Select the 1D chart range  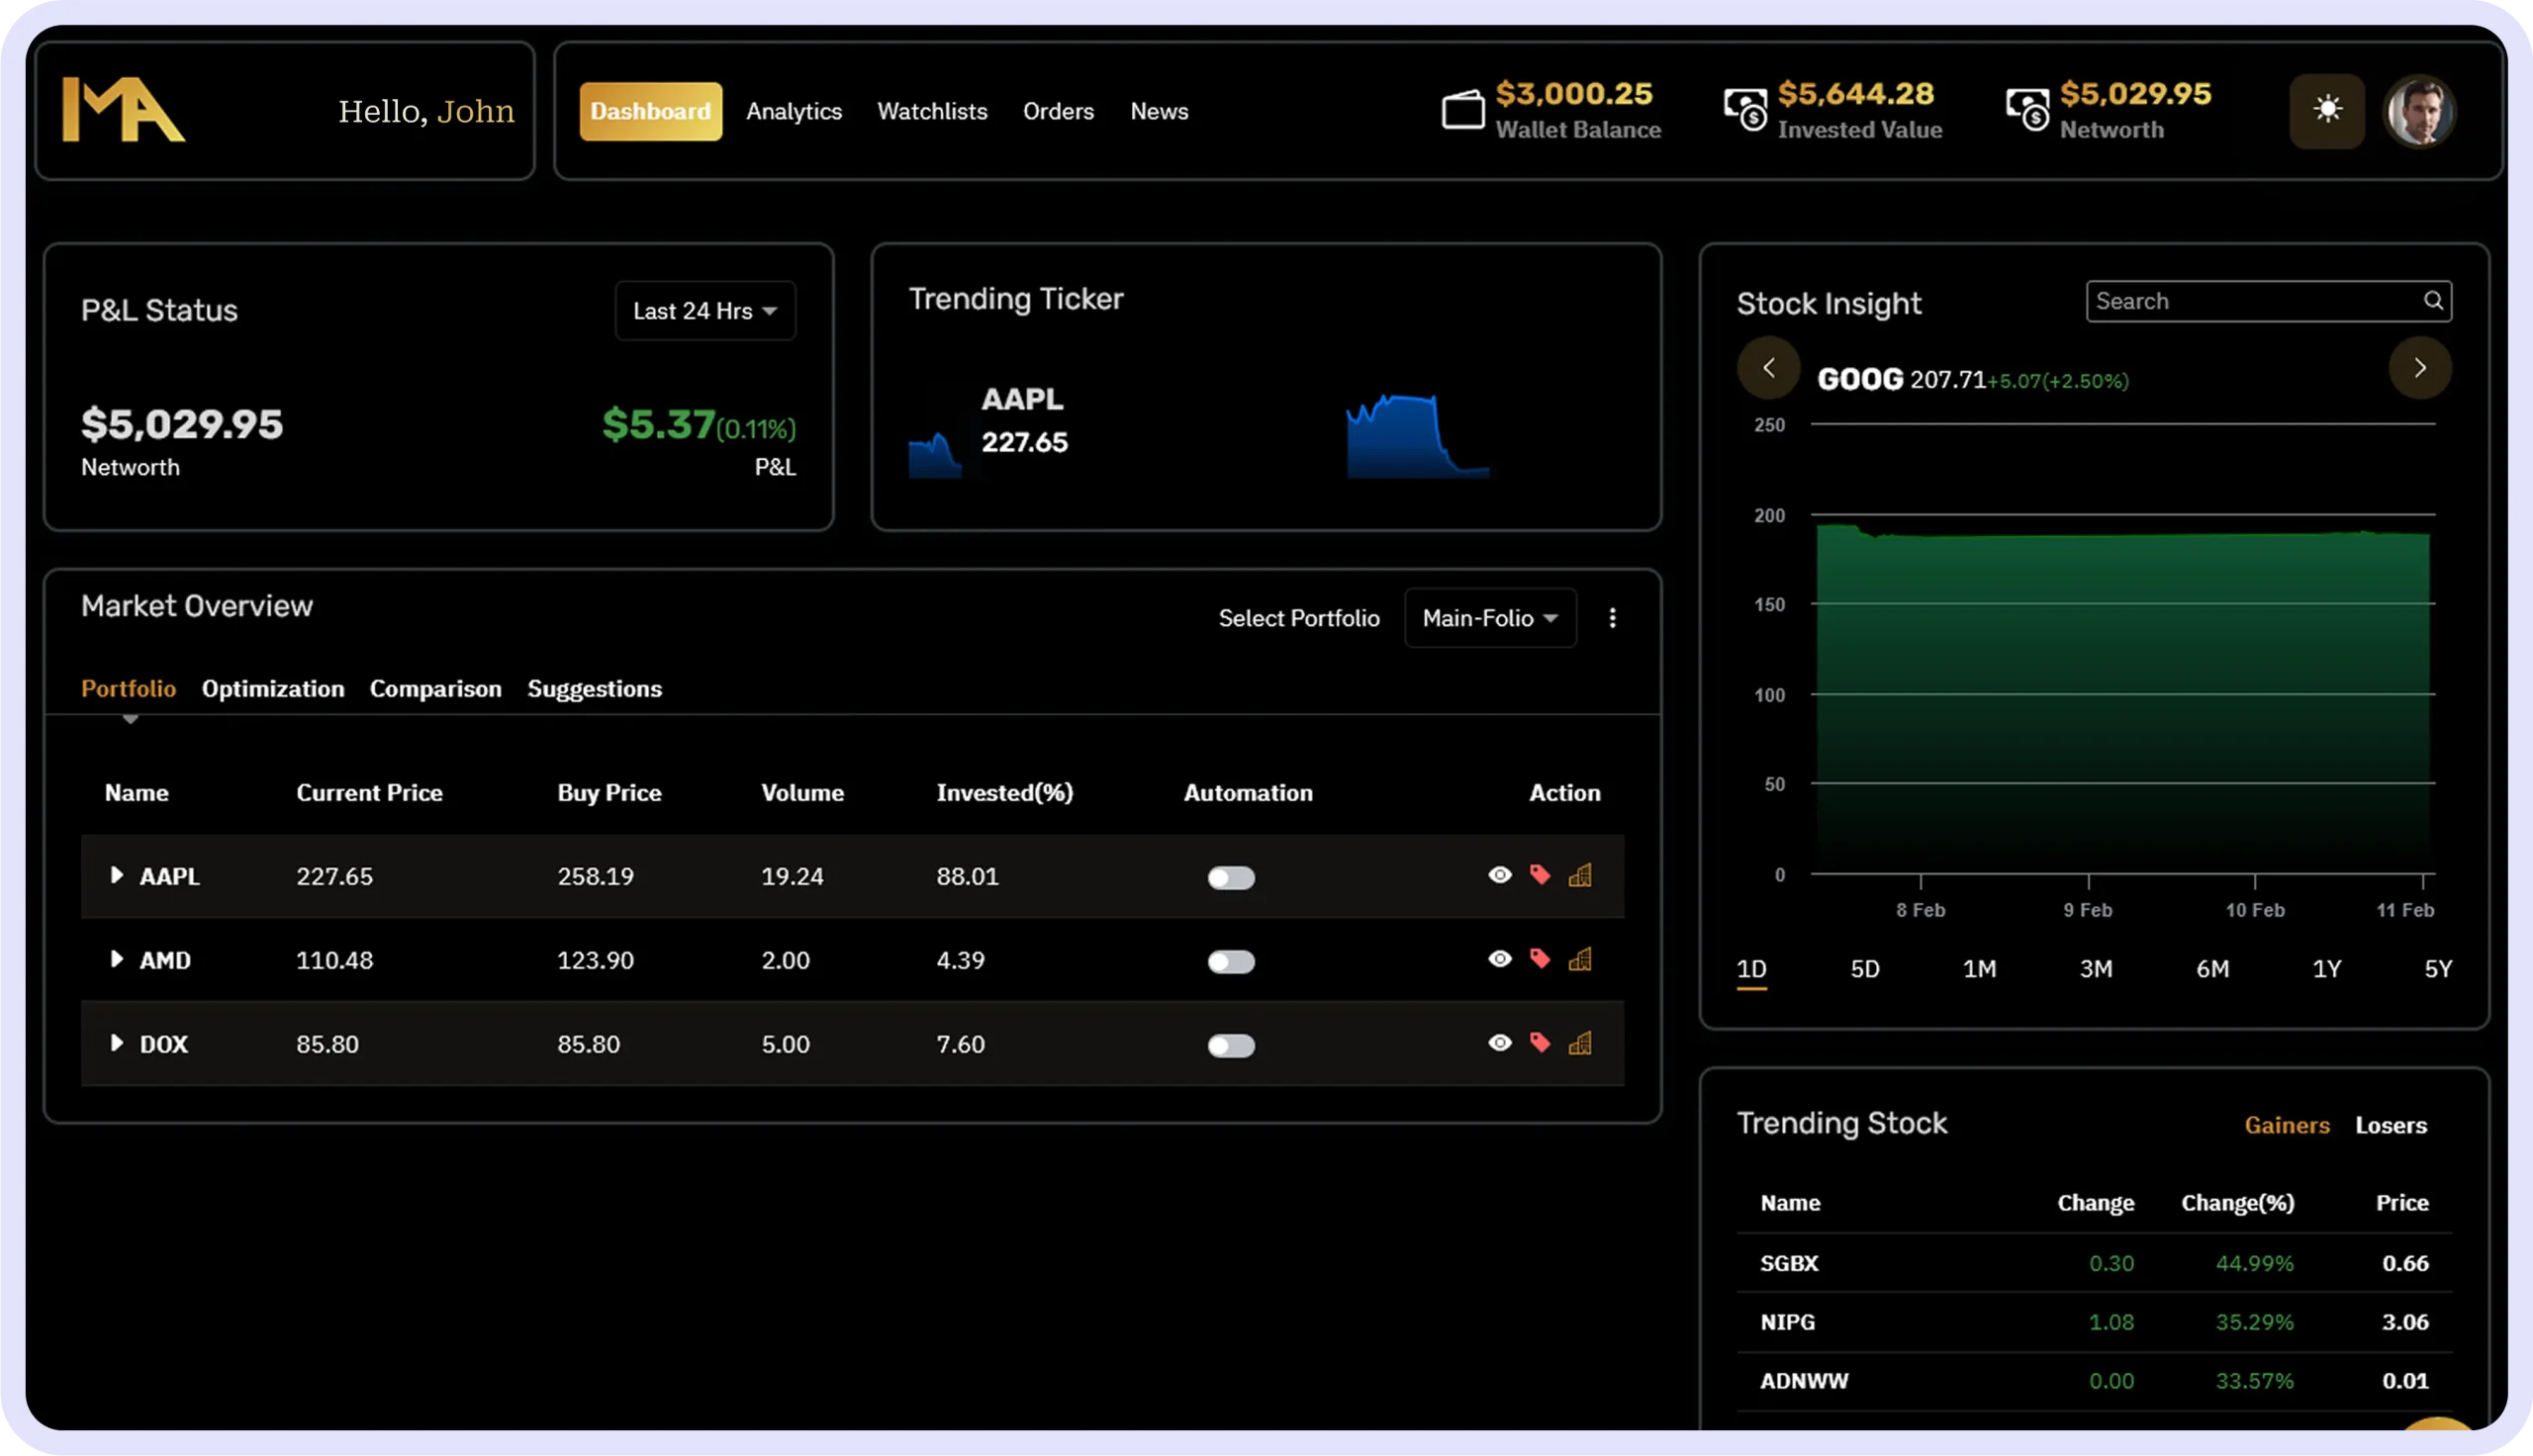[1751, 968]
